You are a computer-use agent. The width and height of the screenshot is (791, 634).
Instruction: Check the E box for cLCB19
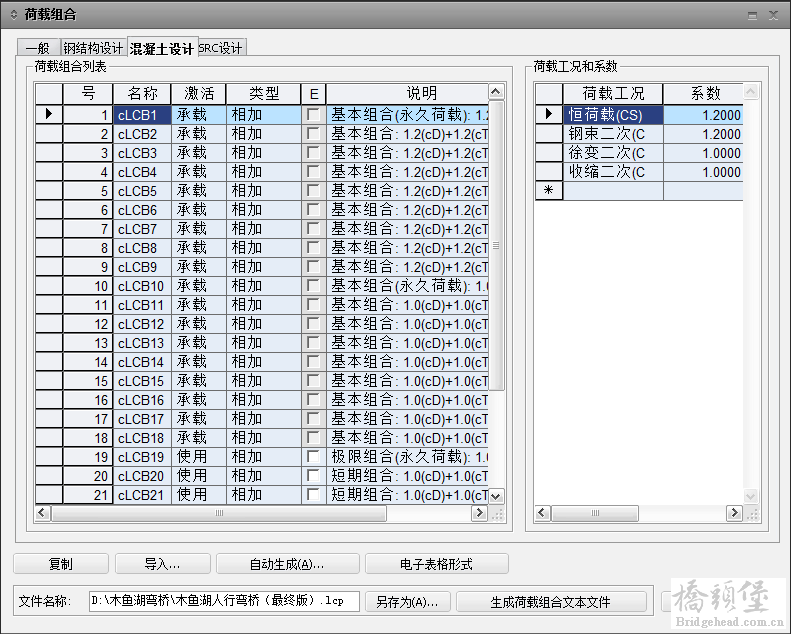pyautogui.click(x=313, y=456)
